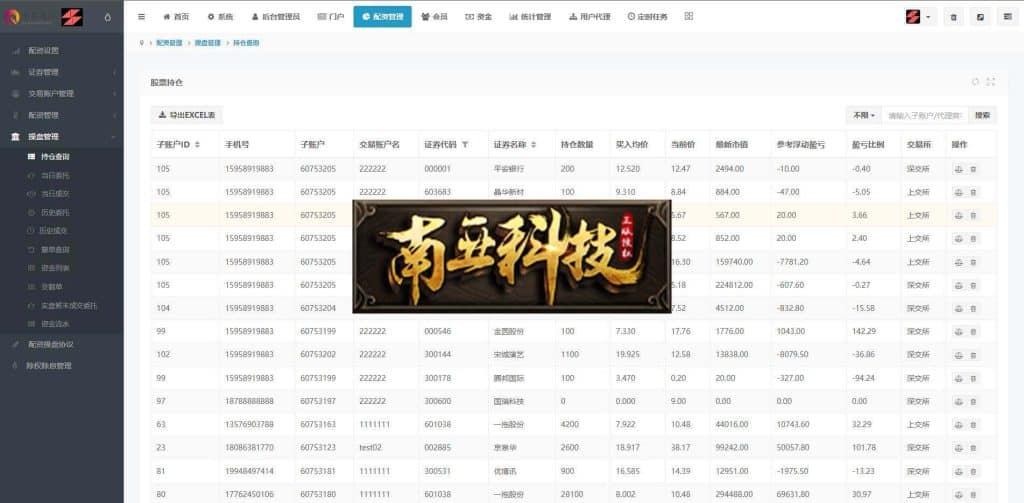Open 历史委托 in the sidebar

pyautogui.click(x=55, y=212)
